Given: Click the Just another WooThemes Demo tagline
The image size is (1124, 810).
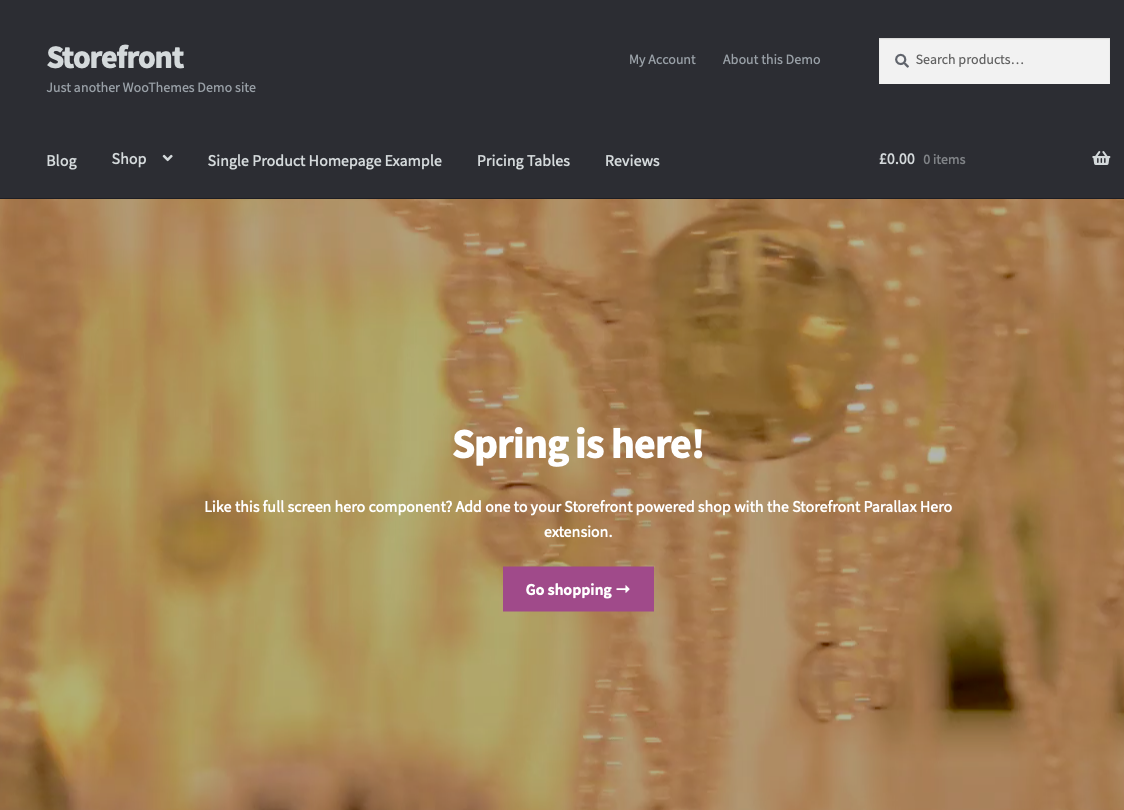Looking at the screenshot, I should tap(151, 87).
